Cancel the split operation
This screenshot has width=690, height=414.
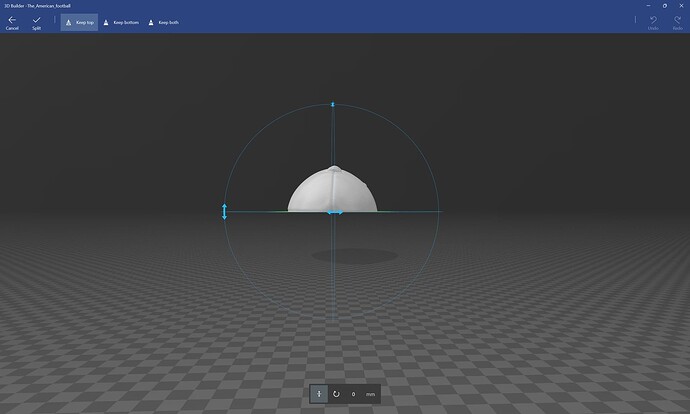(12, 23)
